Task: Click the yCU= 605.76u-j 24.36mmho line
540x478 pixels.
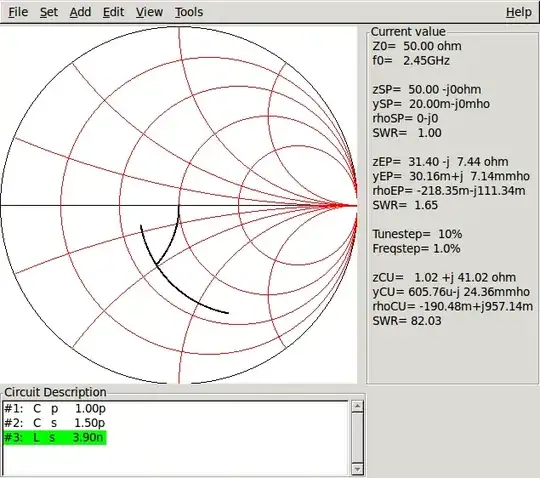Action: click(x=451, y=292)
